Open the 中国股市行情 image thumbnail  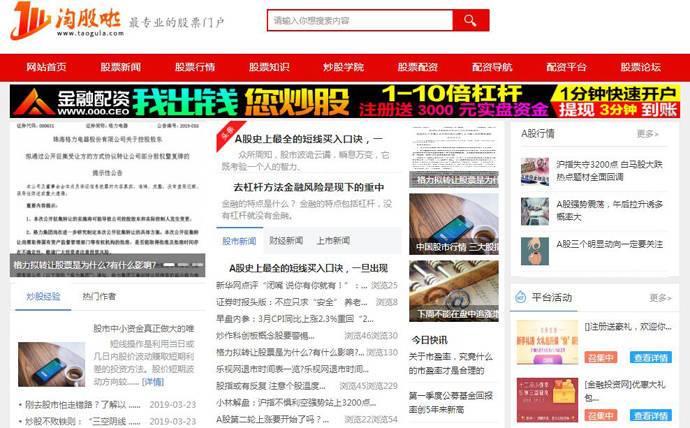tap(455, 230)
